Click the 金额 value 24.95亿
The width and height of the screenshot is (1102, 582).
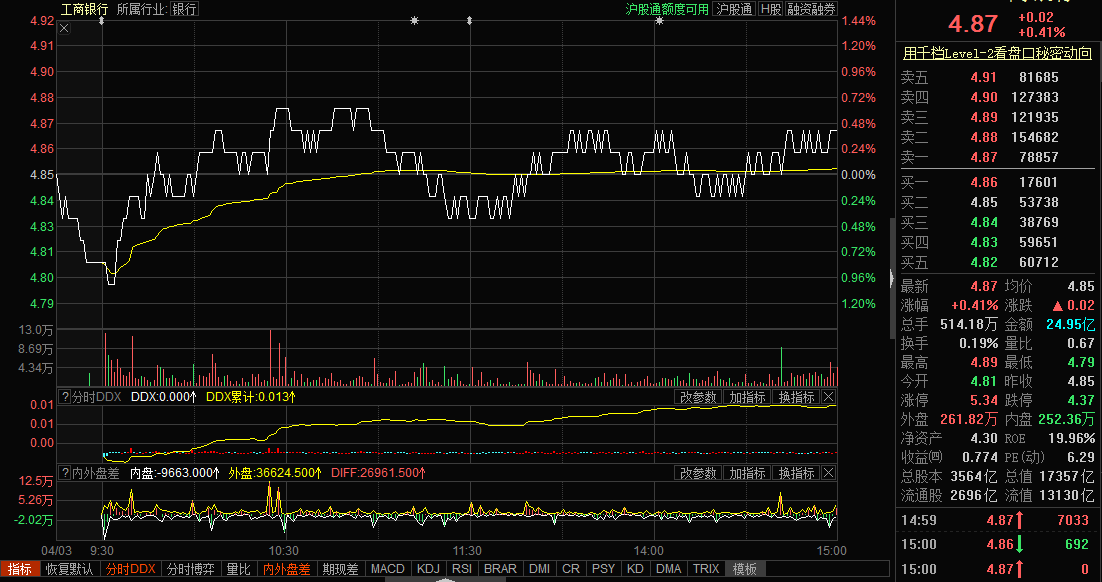click(x=1070, y=324)
